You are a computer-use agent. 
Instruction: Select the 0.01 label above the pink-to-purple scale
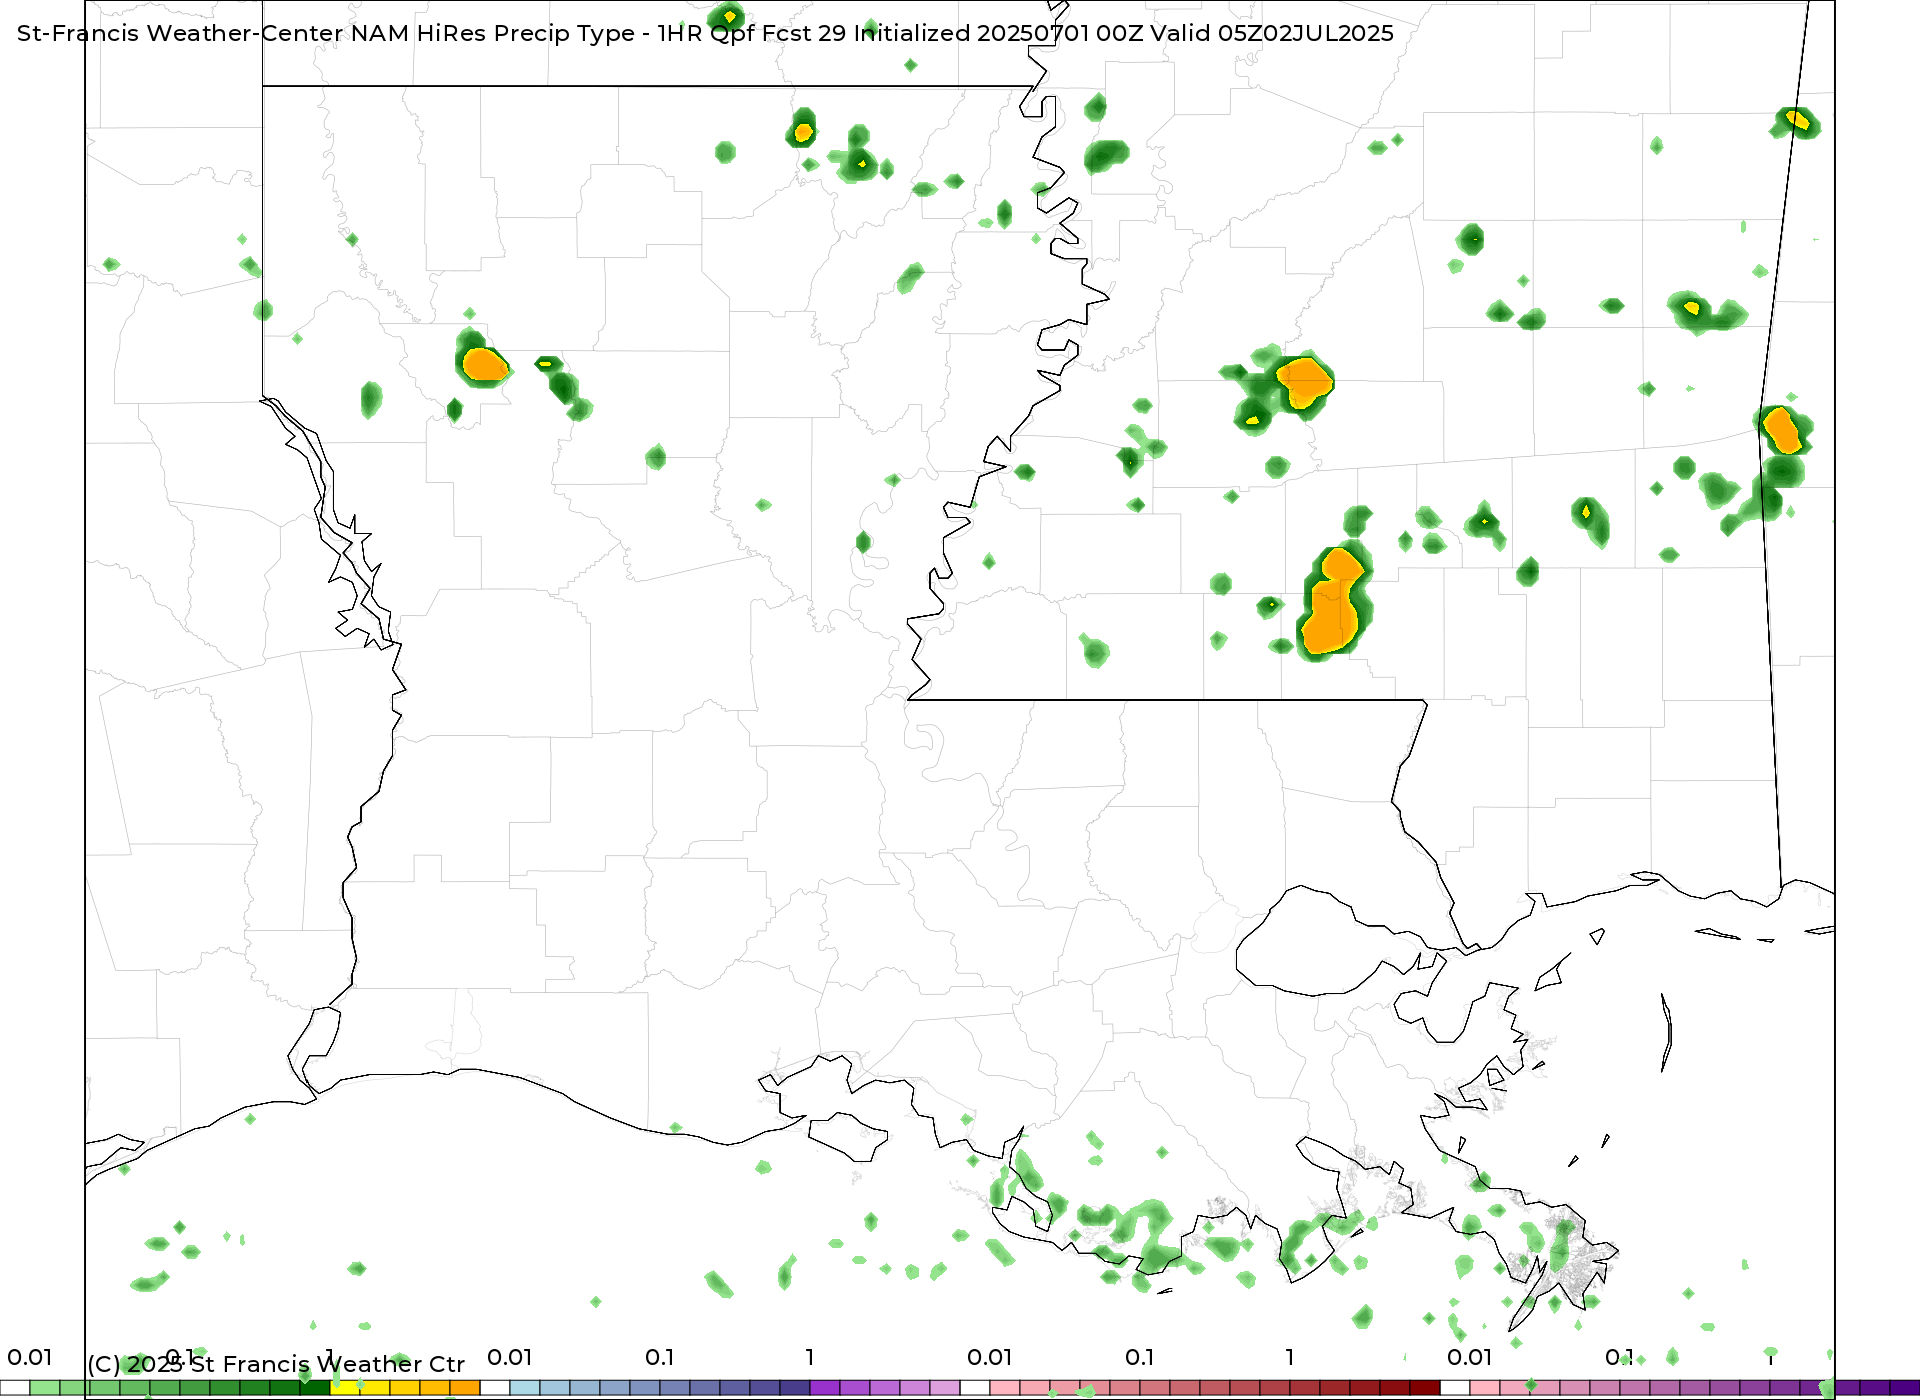tap(1470, 1357)
